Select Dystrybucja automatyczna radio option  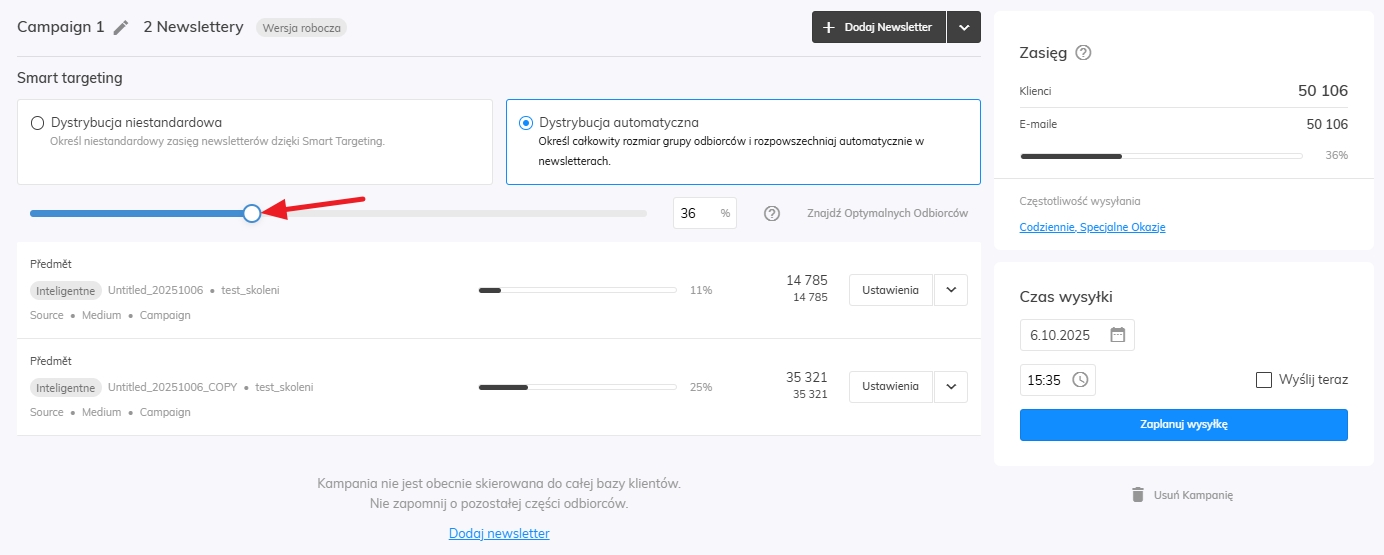(526, 123)
